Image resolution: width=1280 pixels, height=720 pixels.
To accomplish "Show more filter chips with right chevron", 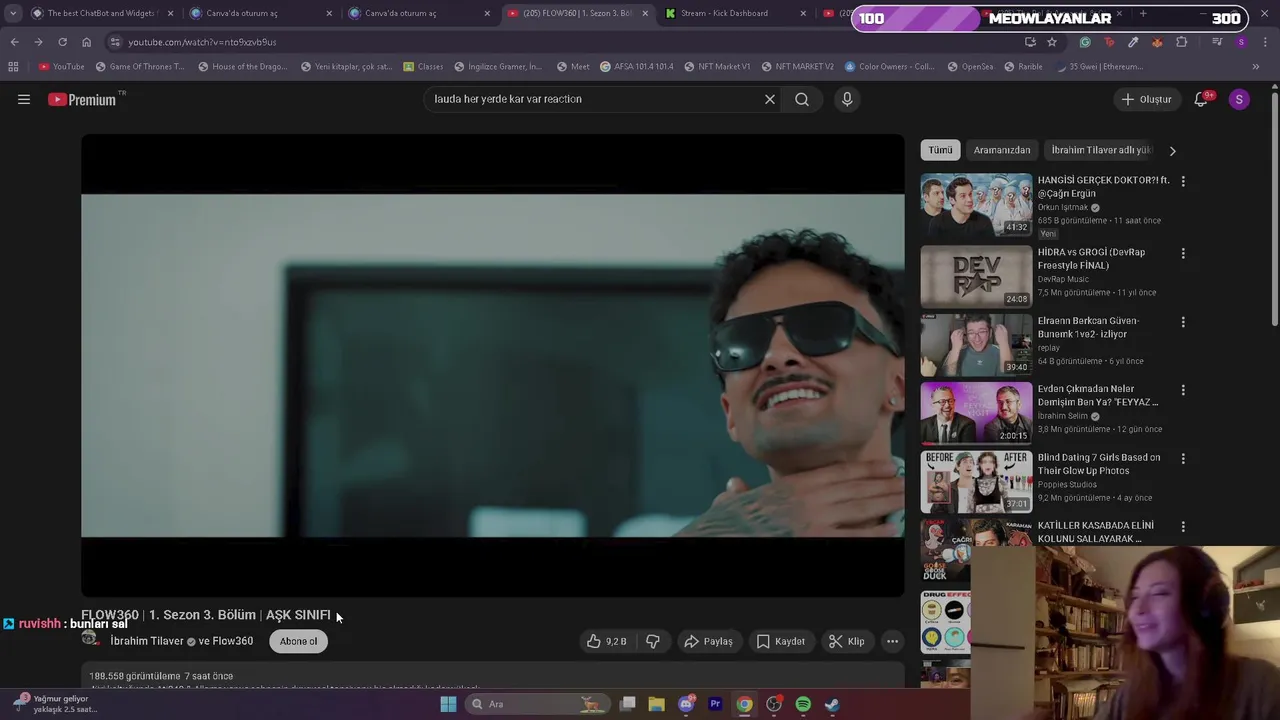I will 1172,150.
